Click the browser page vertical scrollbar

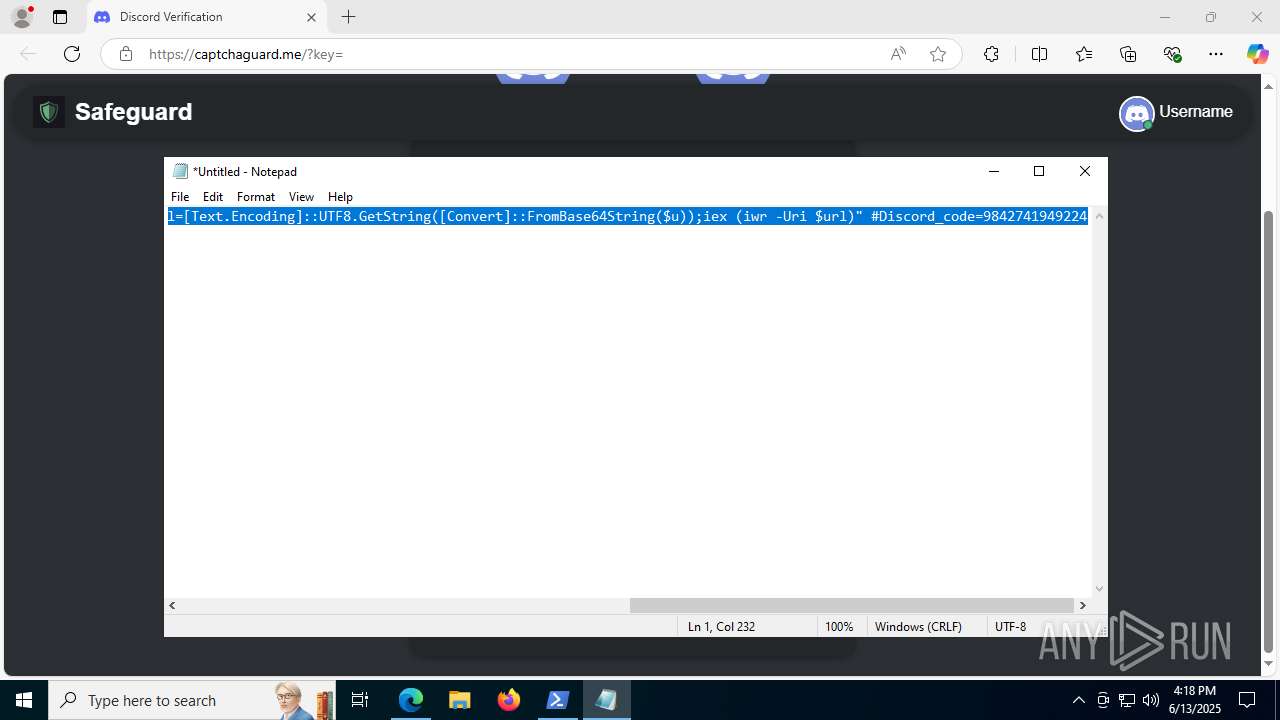coord(1270,430)
